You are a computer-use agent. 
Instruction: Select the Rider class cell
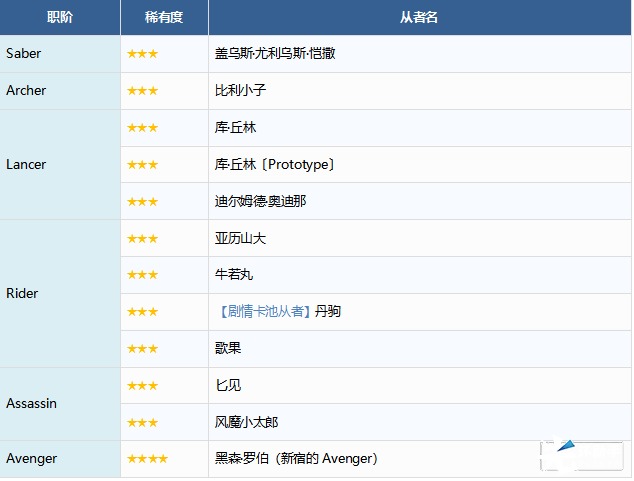tap(22, 293)
